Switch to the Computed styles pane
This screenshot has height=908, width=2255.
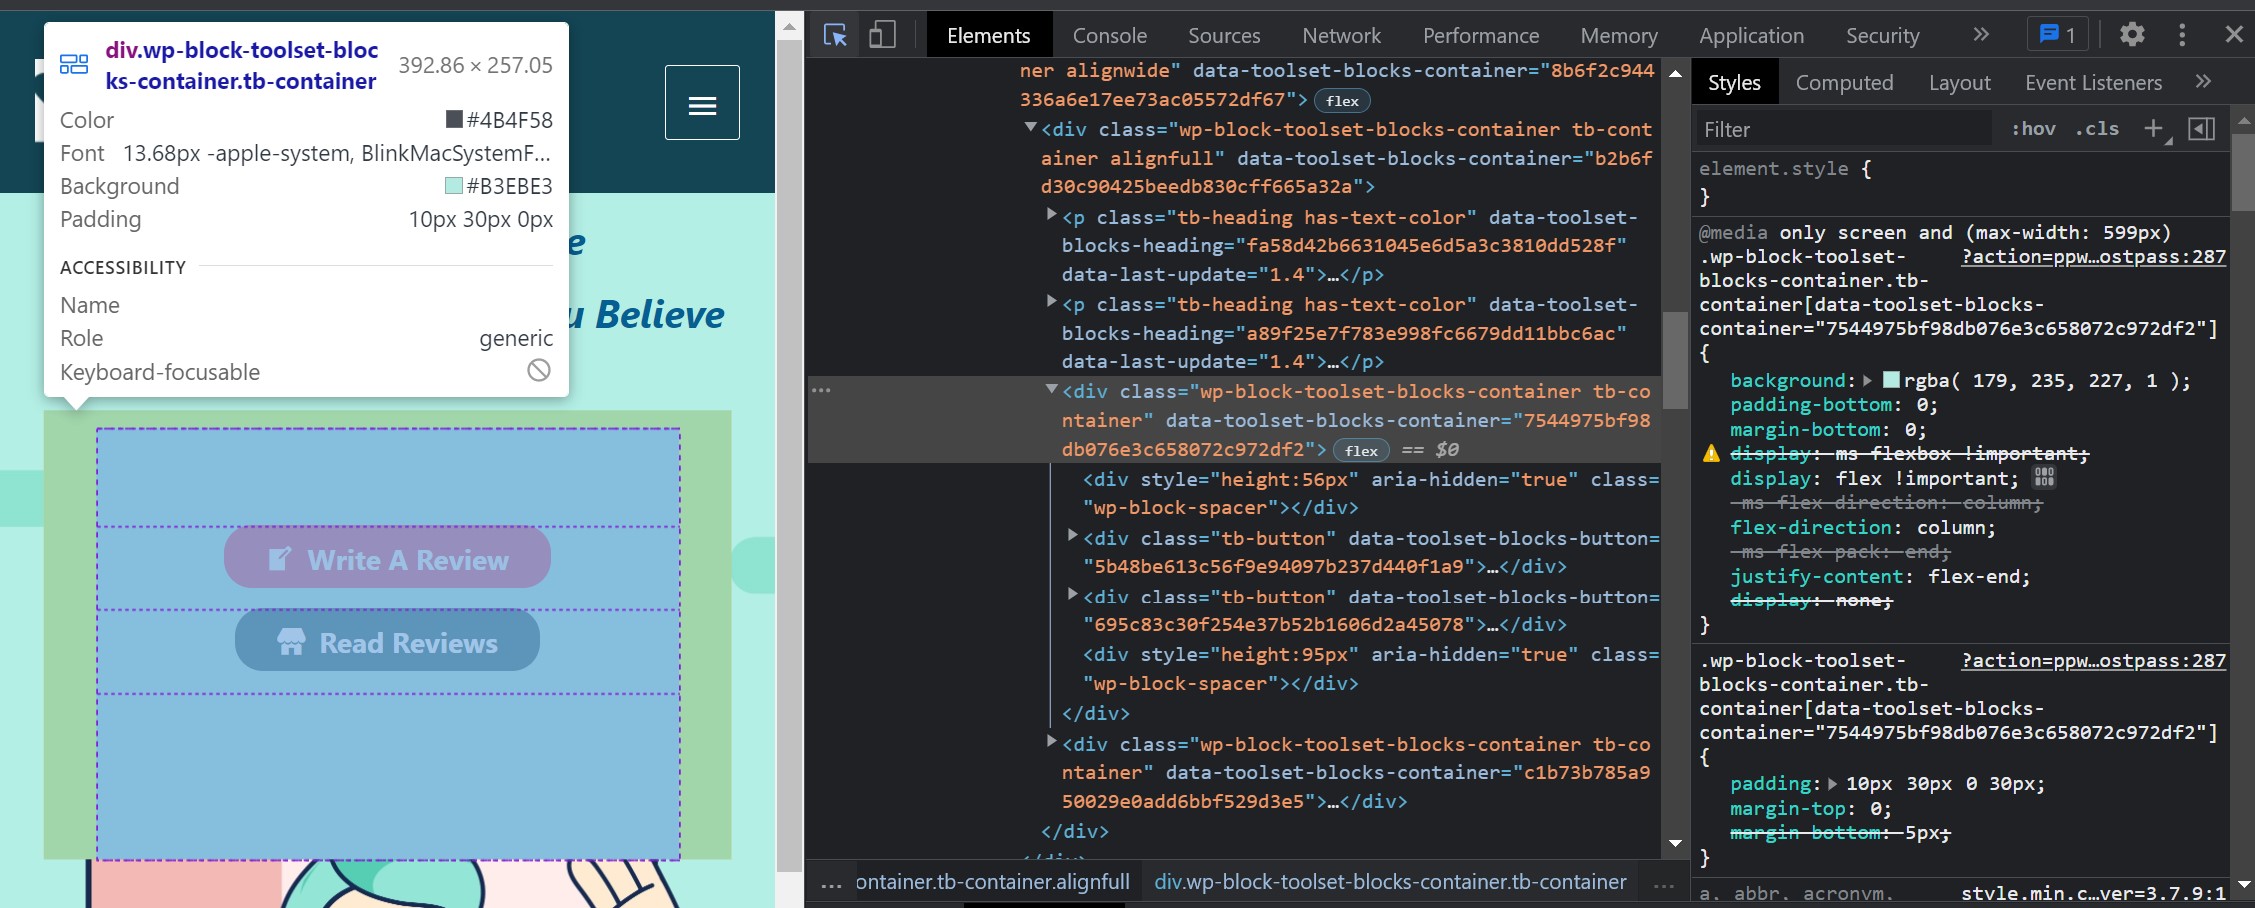(x=1844, y=83)
